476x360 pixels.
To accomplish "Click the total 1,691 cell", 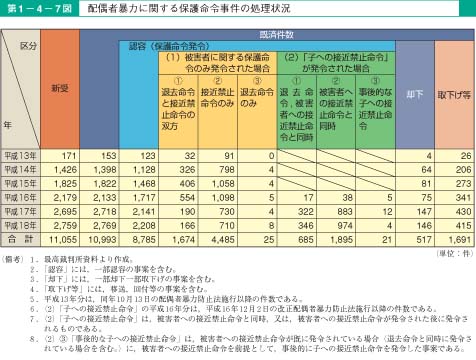I will coord(460,239).
